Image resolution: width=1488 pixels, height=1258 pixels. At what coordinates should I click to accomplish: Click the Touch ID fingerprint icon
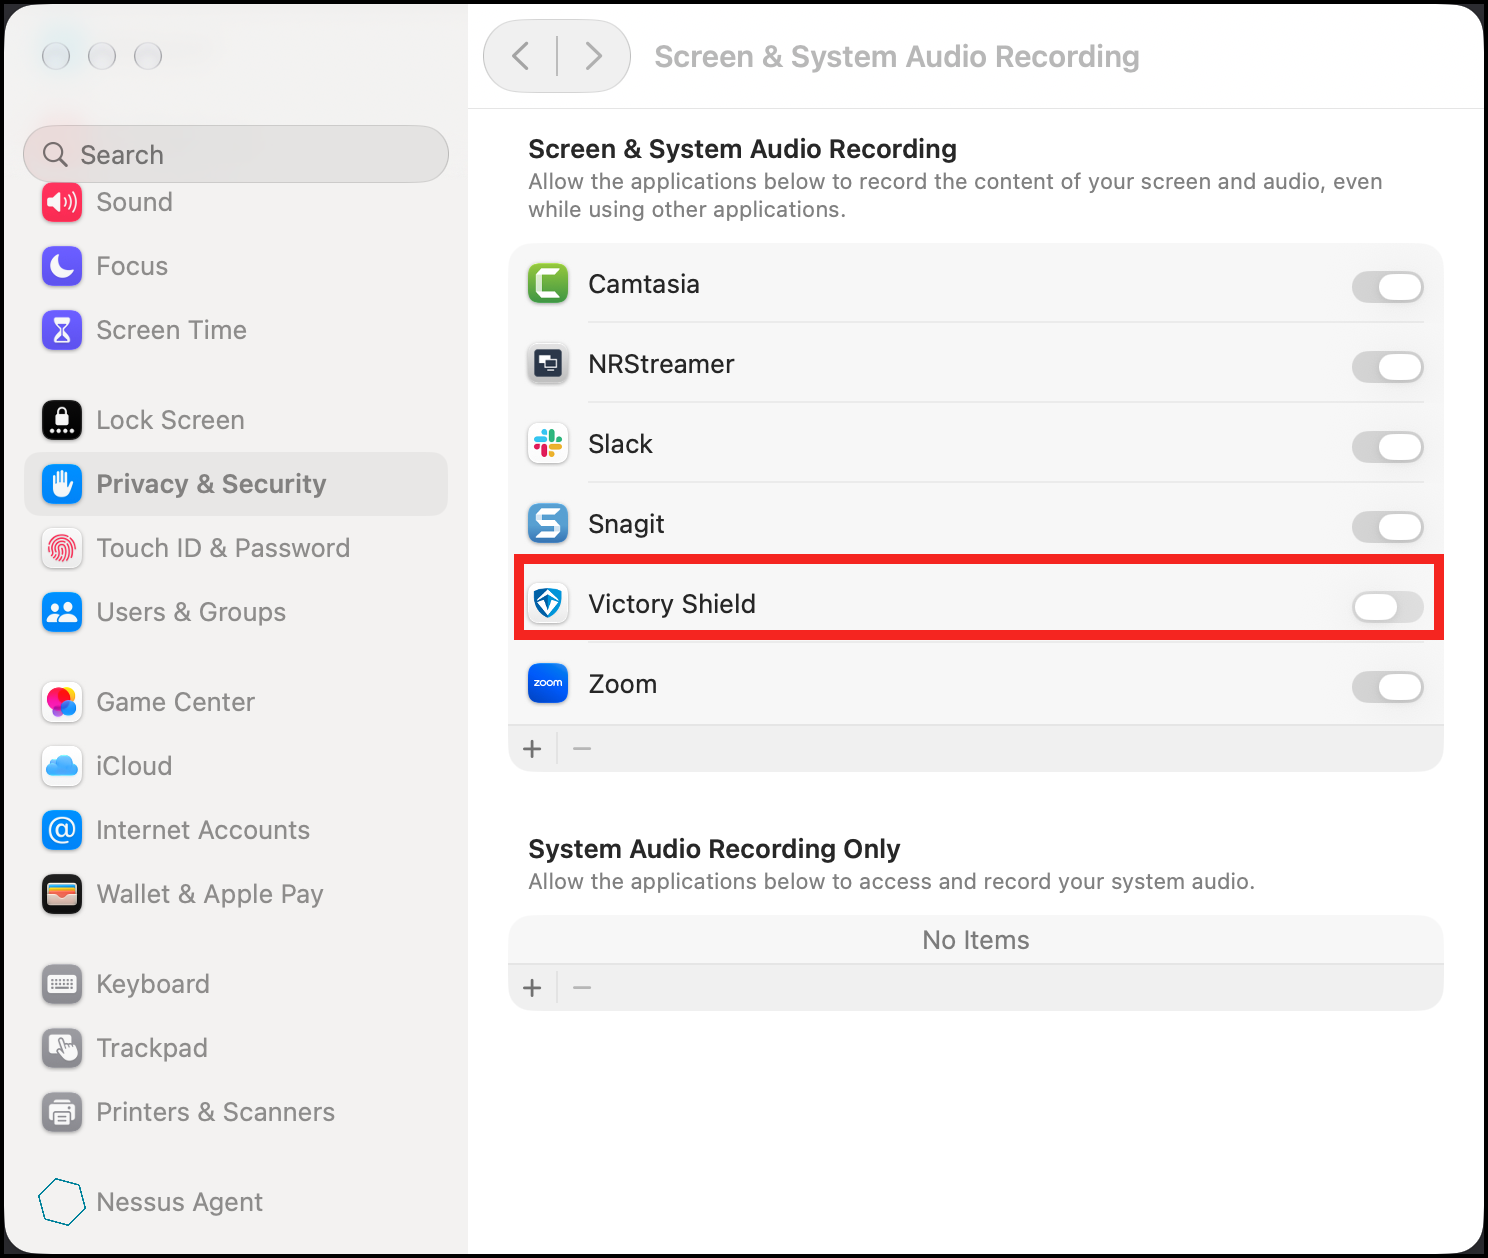pyautogui.click(x=62, y=548)
